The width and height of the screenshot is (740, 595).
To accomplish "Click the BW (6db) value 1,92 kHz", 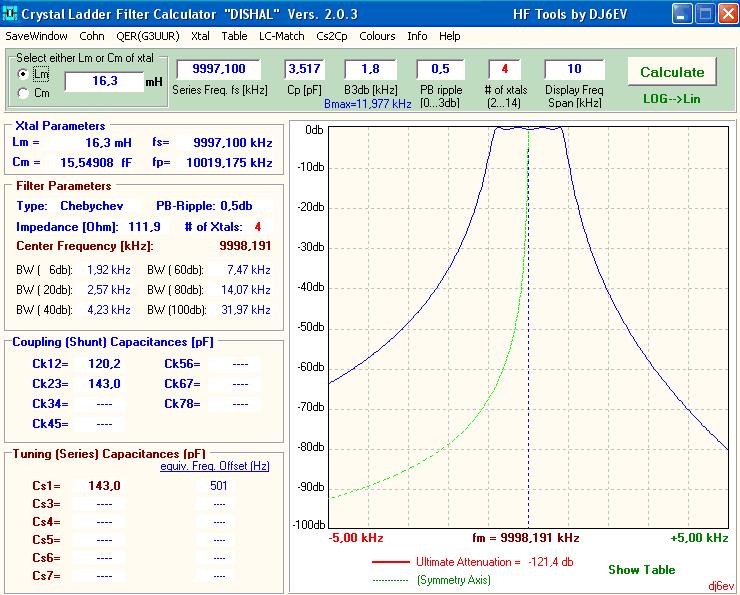I will tap(109, 270).
